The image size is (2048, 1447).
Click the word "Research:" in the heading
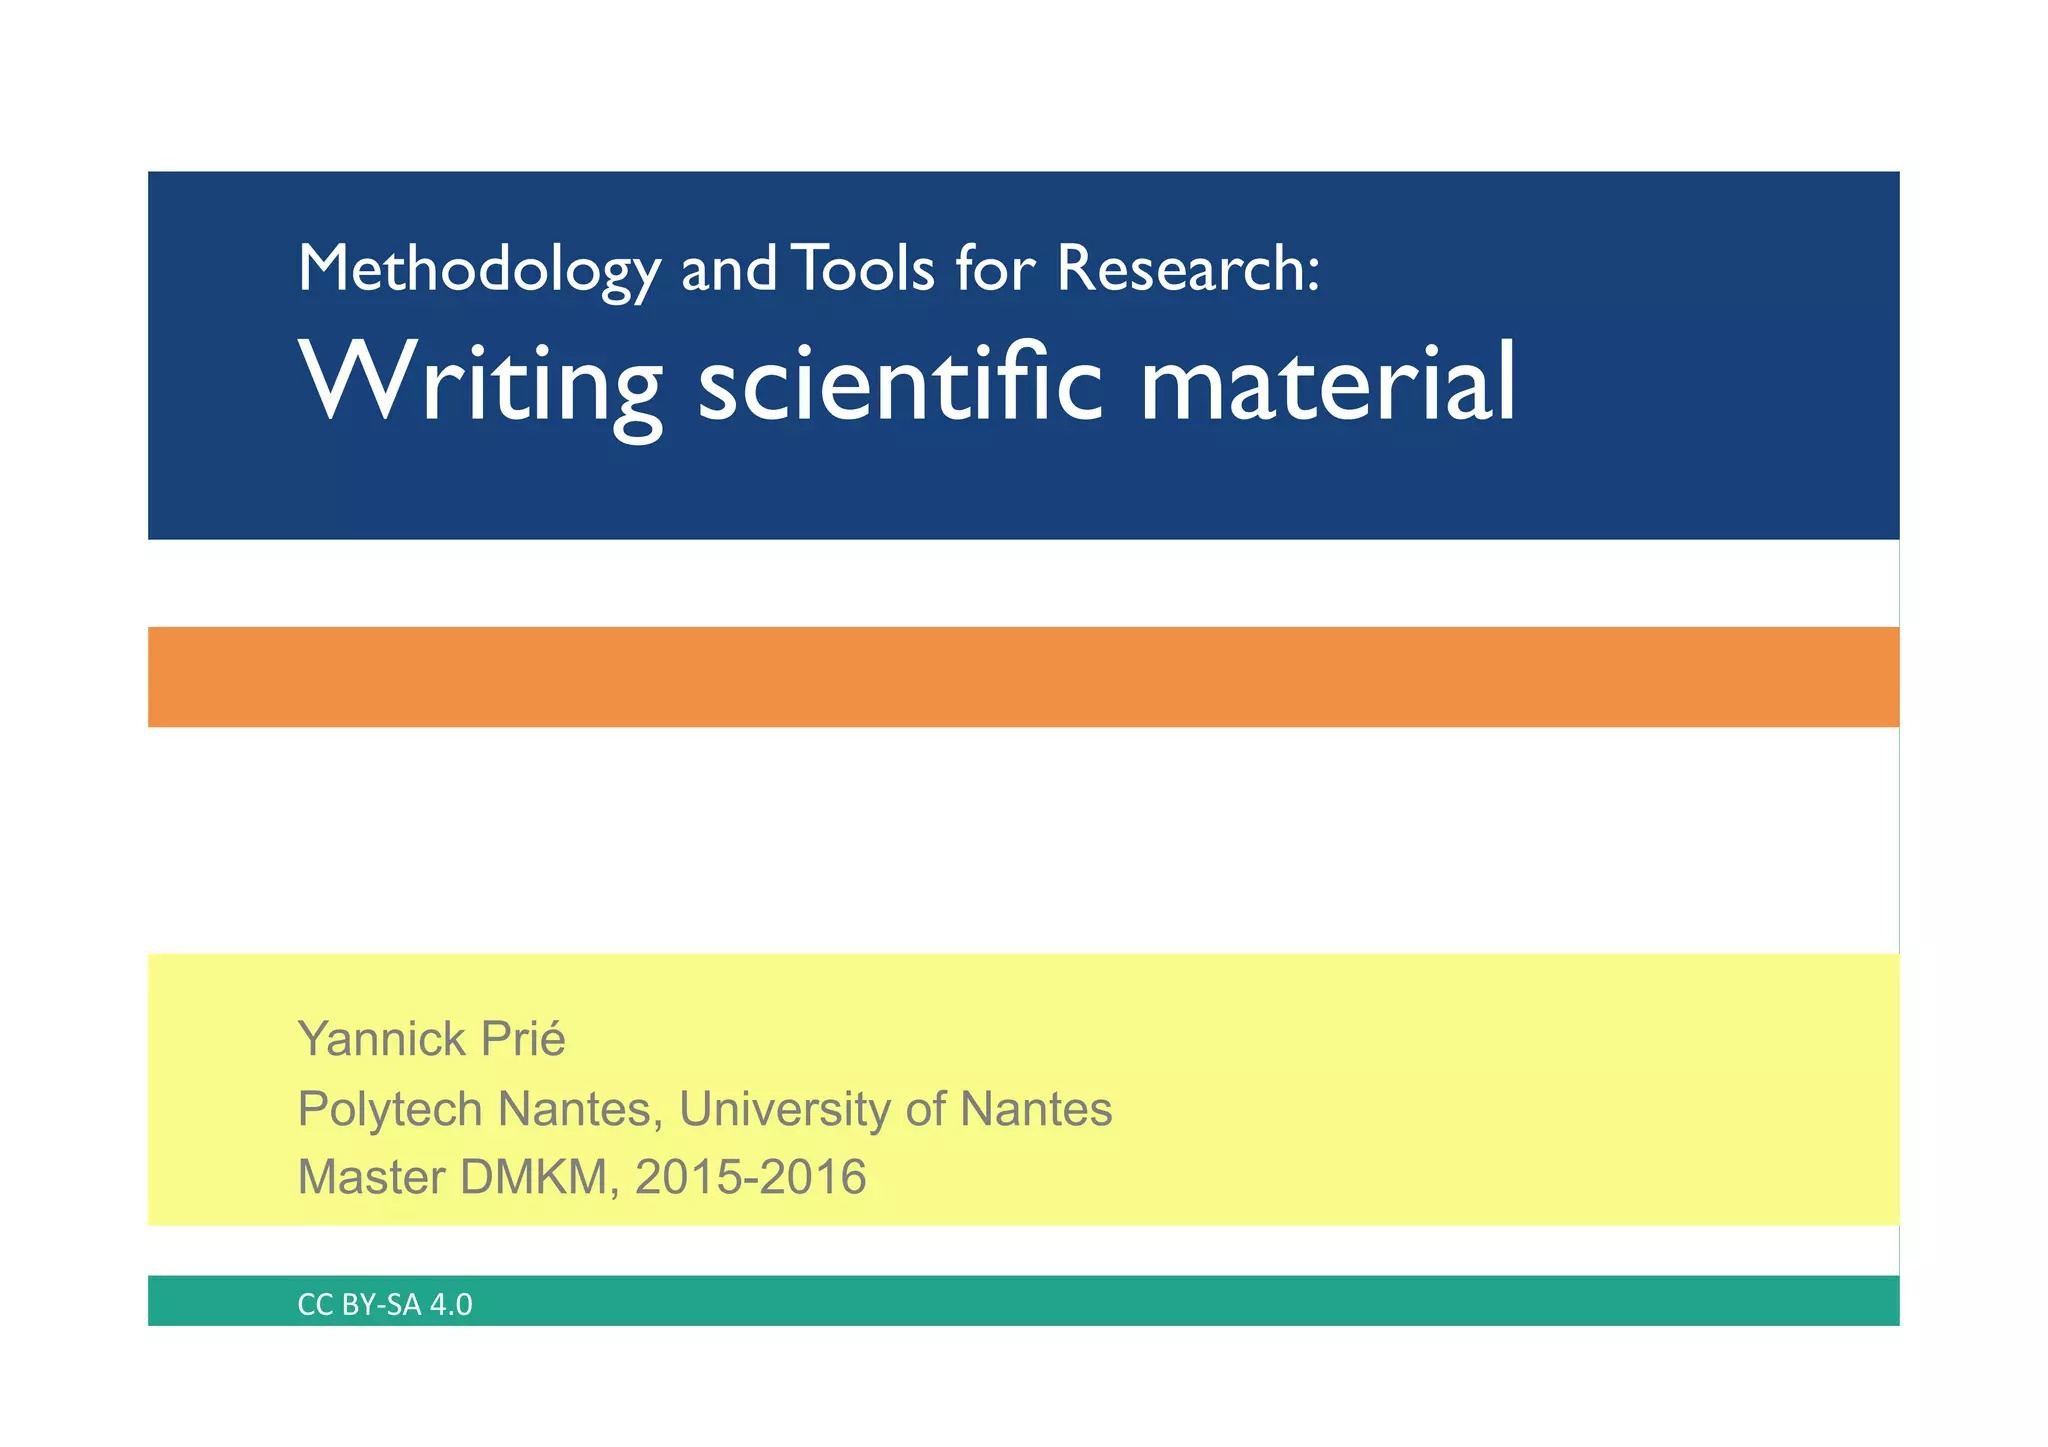[x=1188, y=268]
